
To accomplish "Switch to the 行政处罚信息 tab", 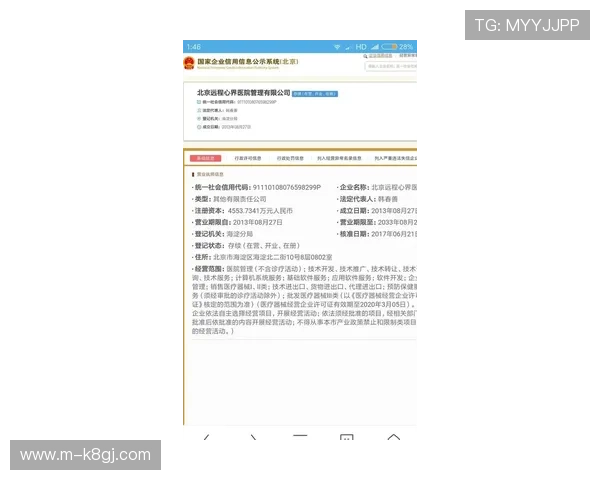I will point(290,158).
